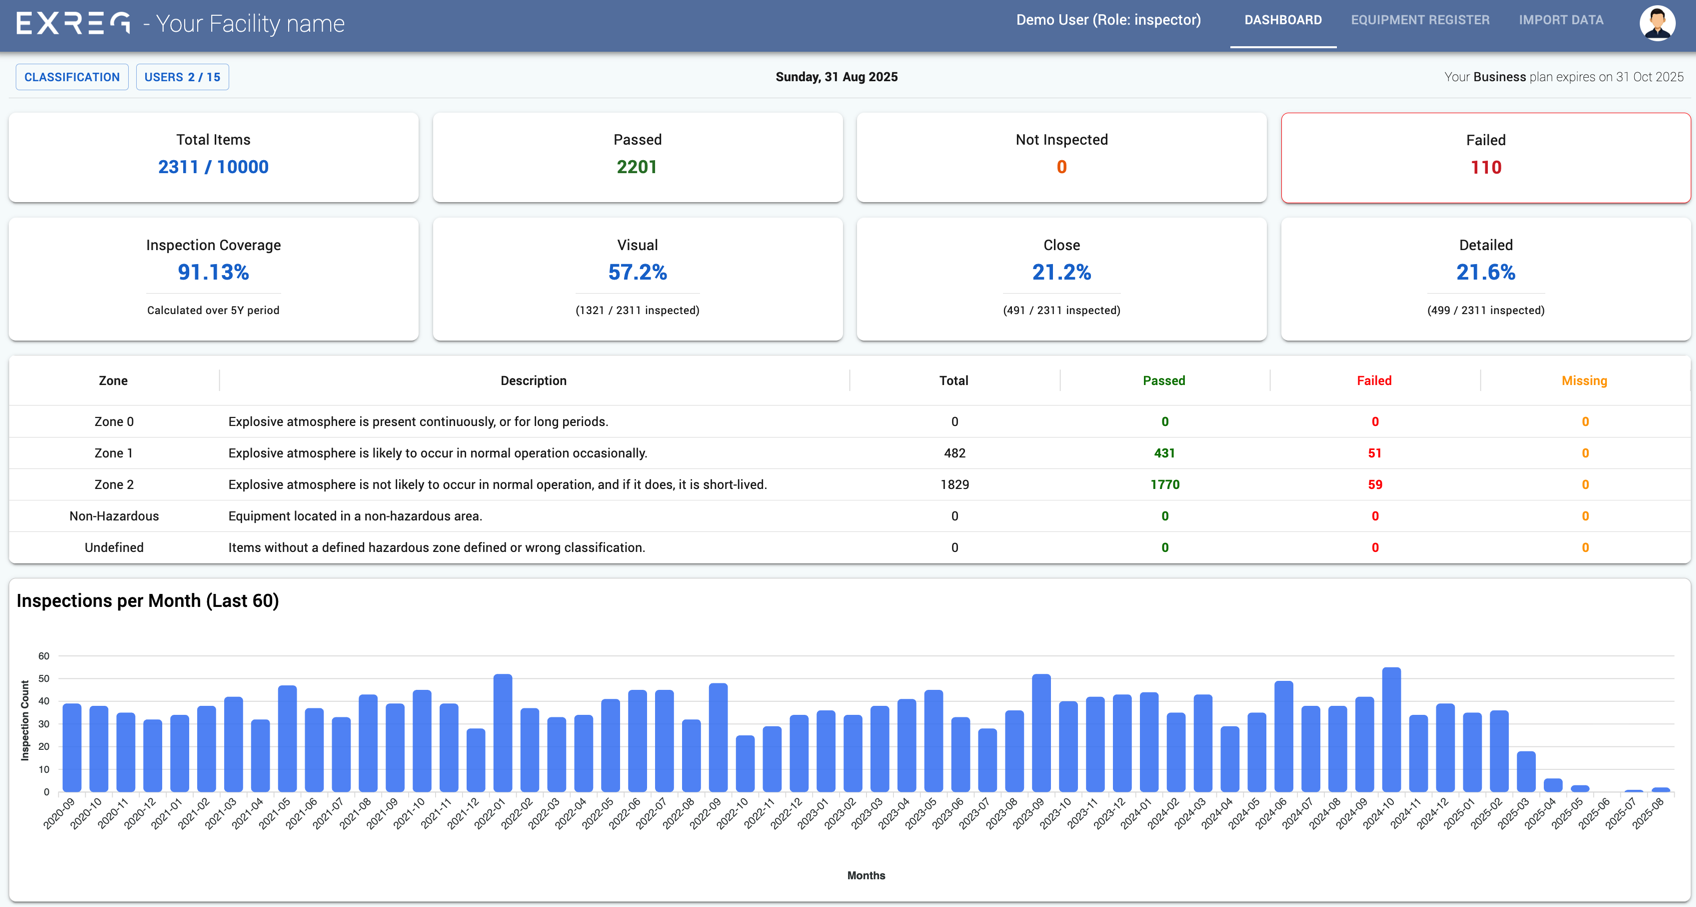The height and width of the screenshot is (907, 1696).
Task: Open the Not Inspected card
Action: click(1061, 157)
